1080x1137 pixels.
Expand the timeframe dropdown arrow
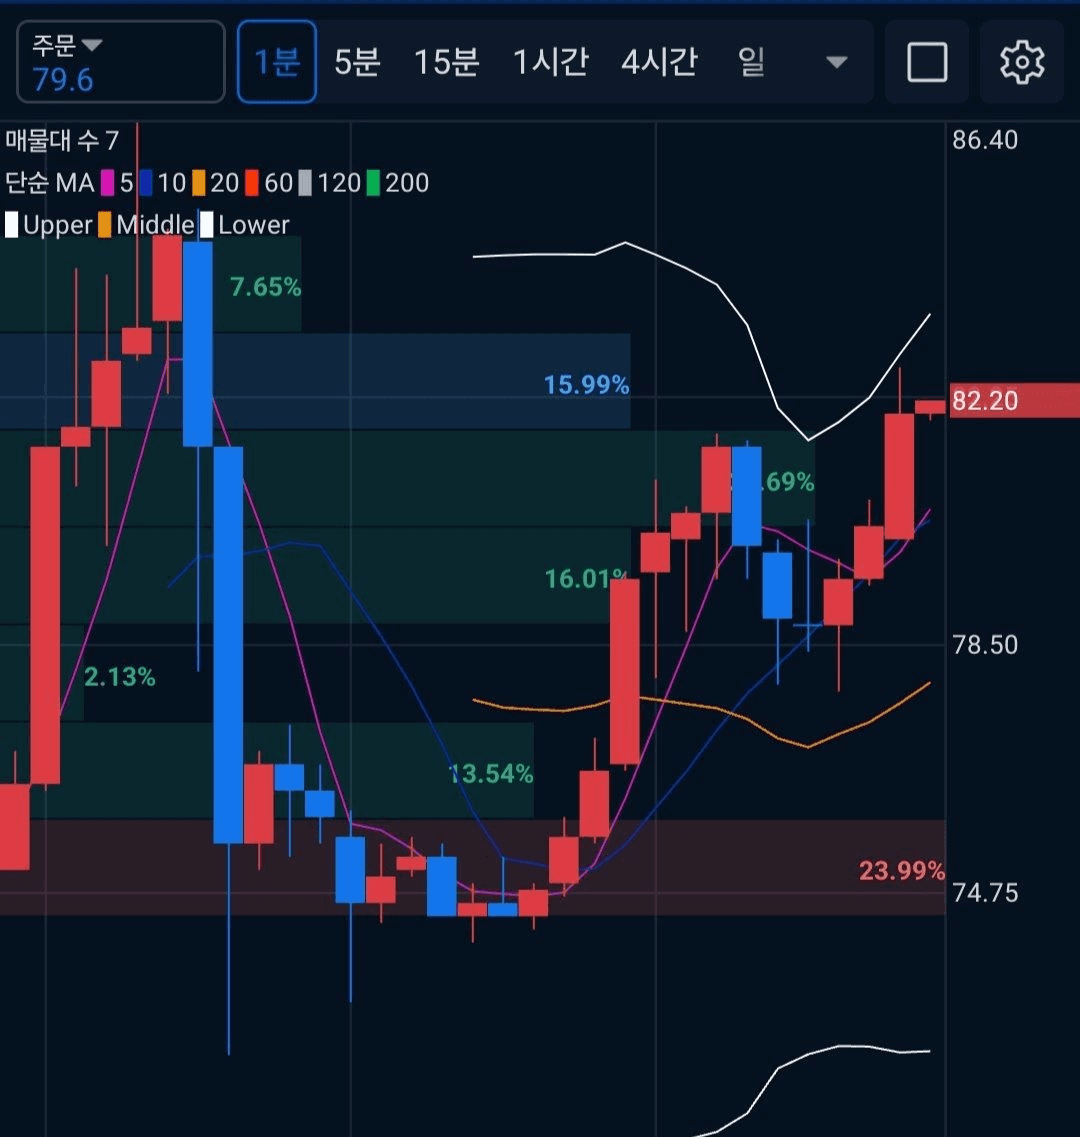click(x=836, y=63)
